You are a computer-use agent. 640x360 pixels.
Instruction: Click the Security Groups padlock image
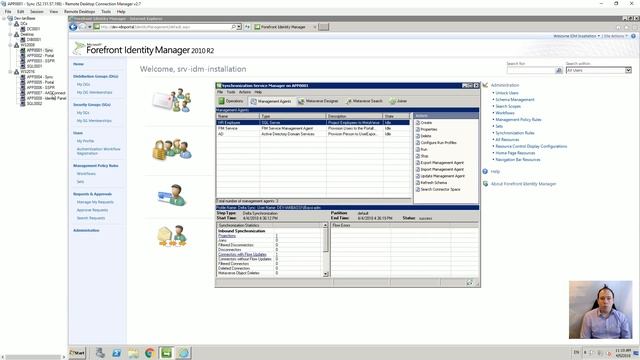(172, 149)
